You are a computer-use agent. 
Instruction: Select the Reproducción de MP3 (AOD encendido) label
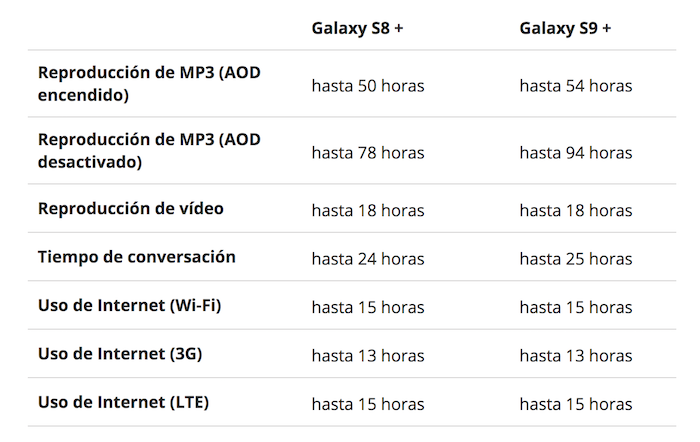[149, 83]
